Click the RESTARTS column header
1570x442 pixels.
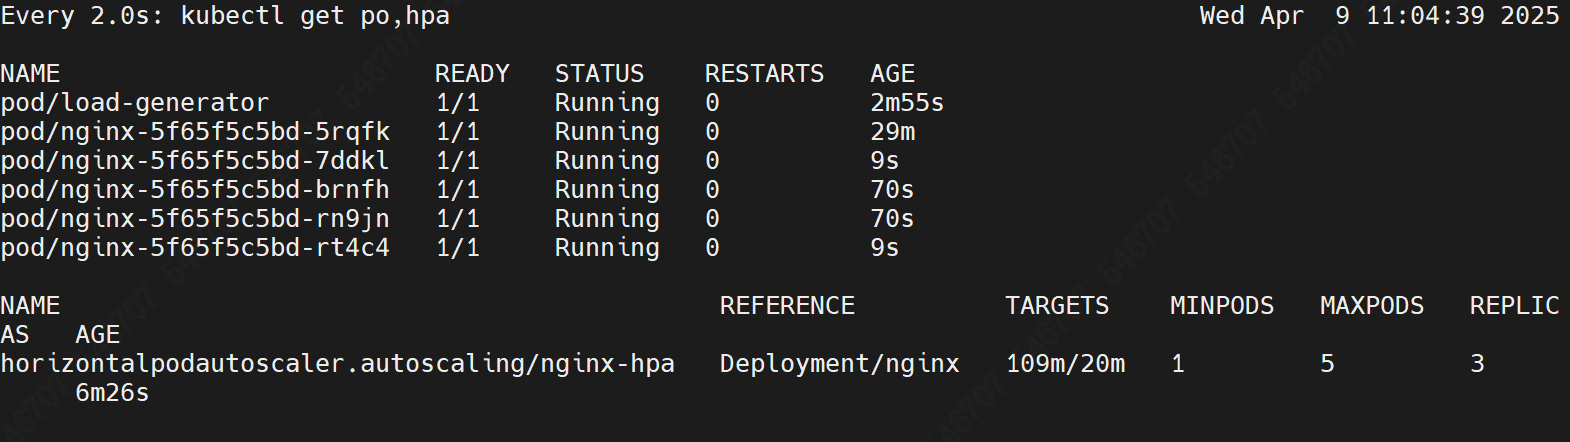(x=764, y=74)
